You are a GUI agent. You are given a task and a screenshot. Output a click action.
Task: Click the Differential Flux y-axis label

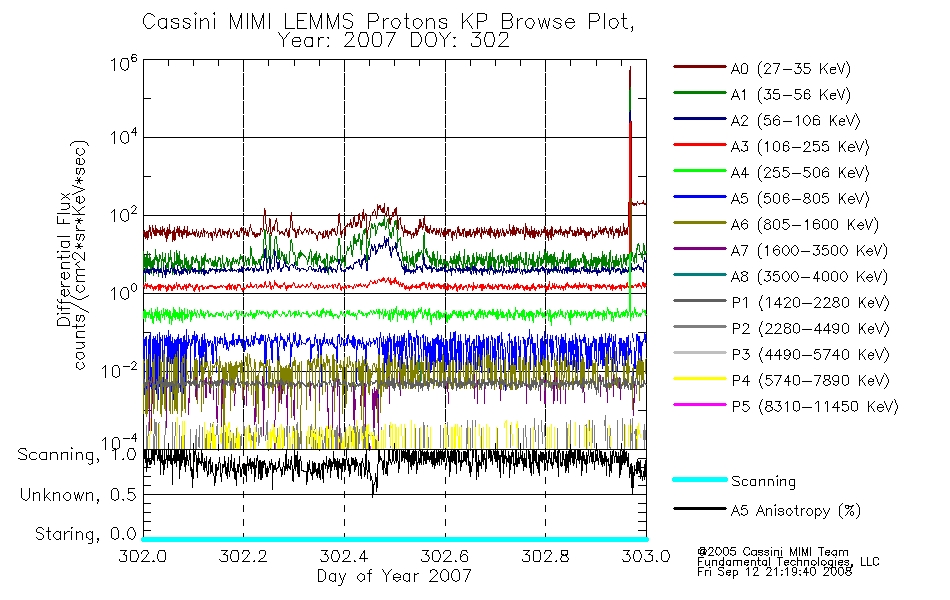pos(64,260)
